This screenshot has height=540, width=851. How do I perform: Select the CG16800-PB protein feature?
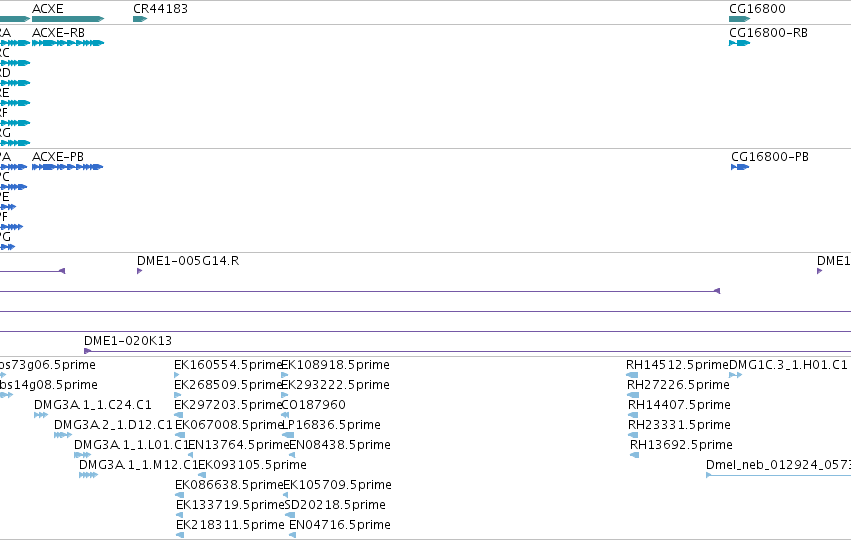click(740, 167)
